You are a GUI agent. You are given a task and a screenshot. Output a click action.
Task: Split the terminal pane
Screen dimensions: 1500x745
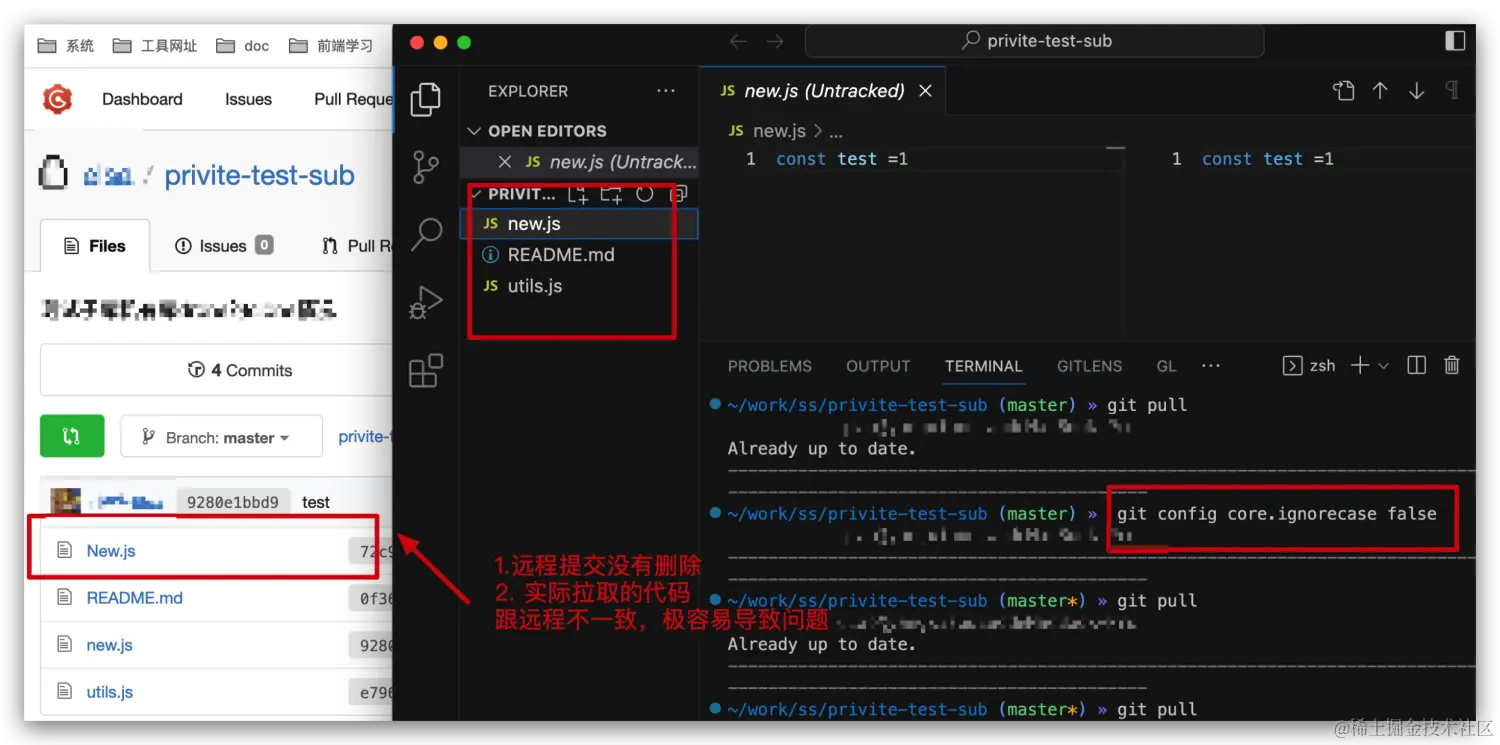[1416, 365]
